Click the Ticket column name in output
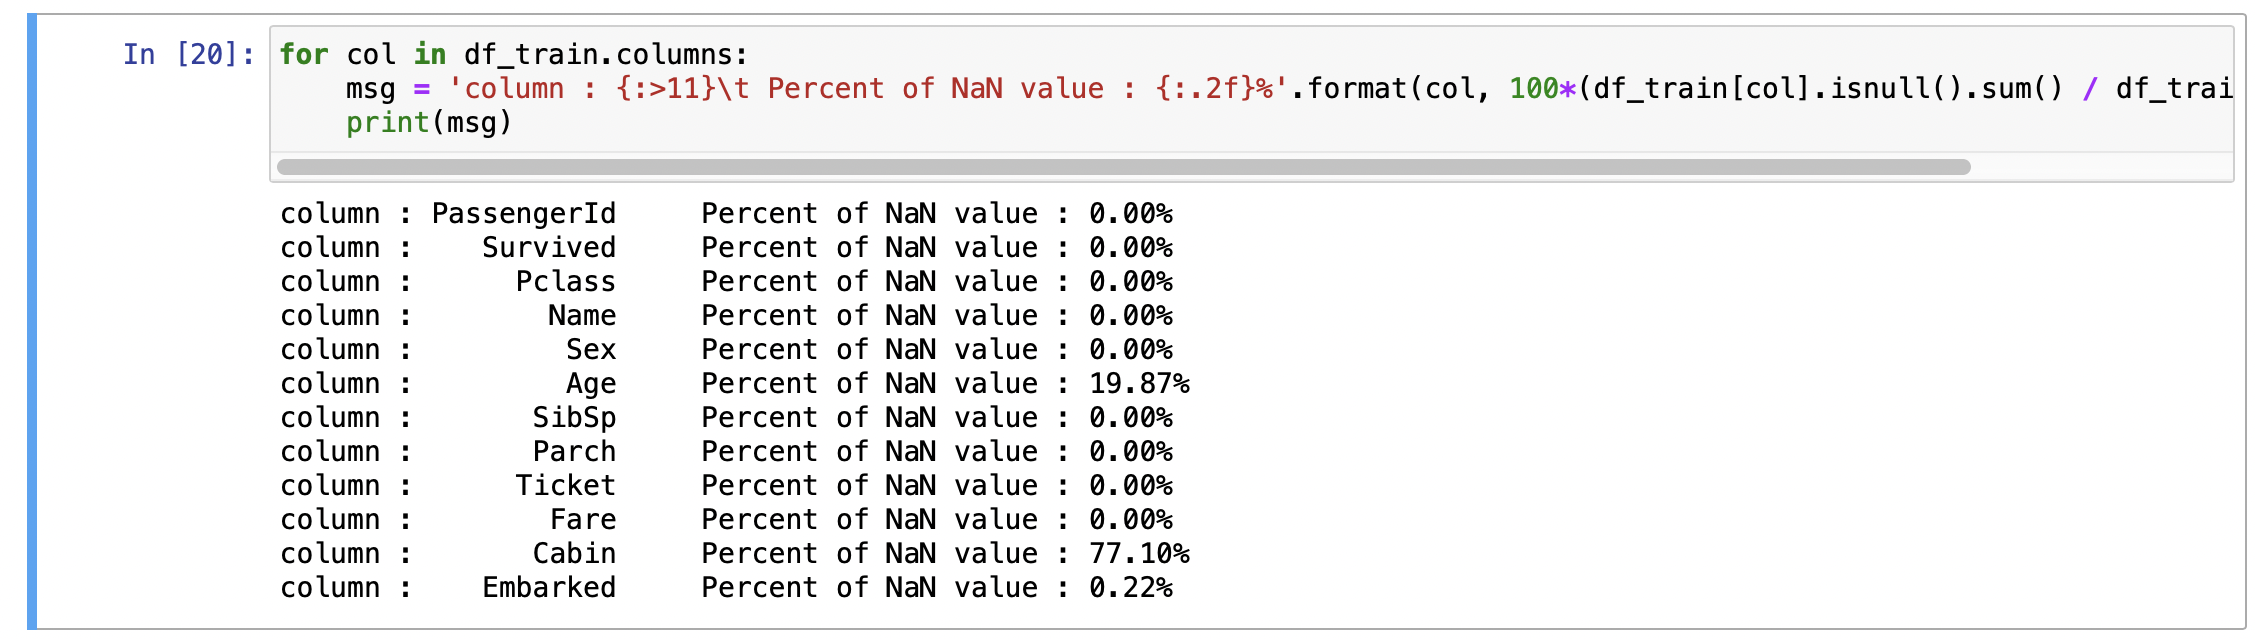 pos(566,485)
